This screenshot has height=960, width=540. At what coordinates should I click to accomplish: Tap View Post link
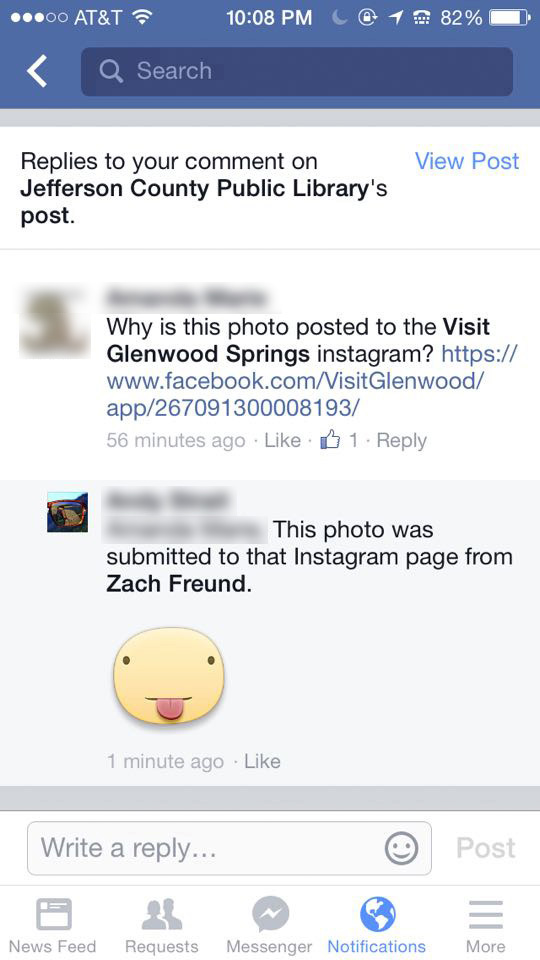[x=467, y=161]
